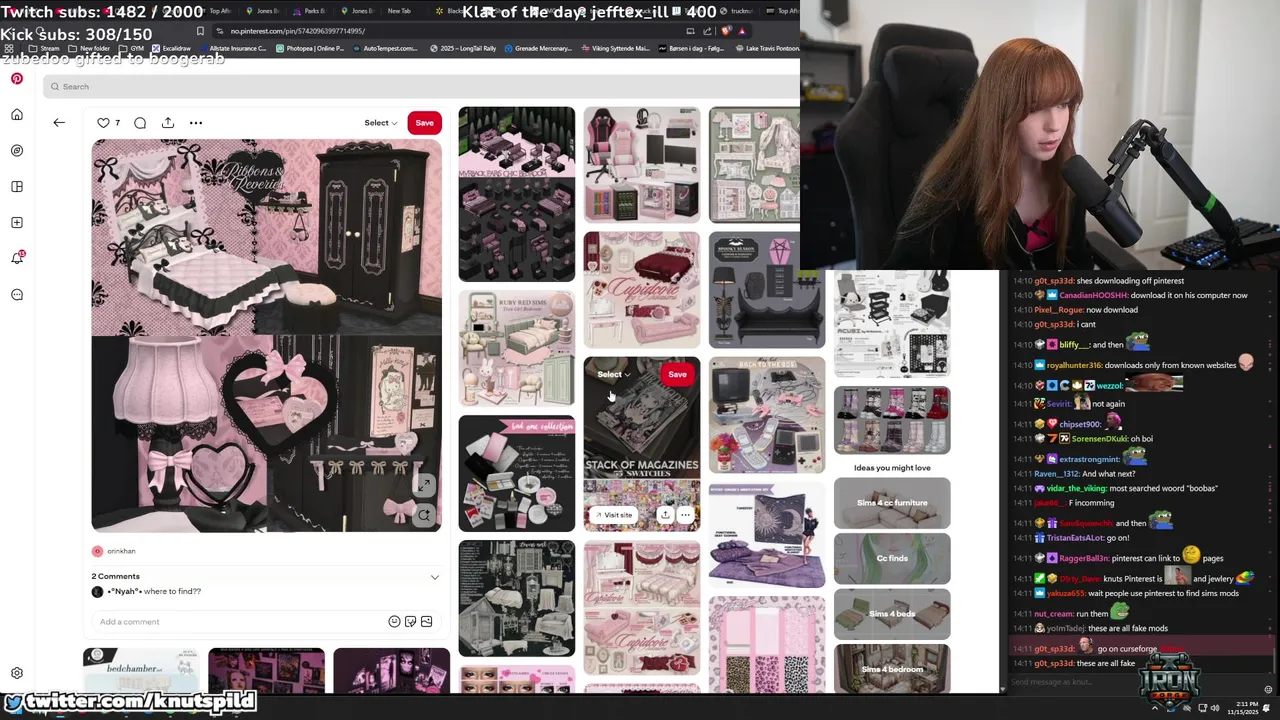Open the Sims 4 beds idea tile
Screen dimensions: 1280x720
tap(892, 614)
